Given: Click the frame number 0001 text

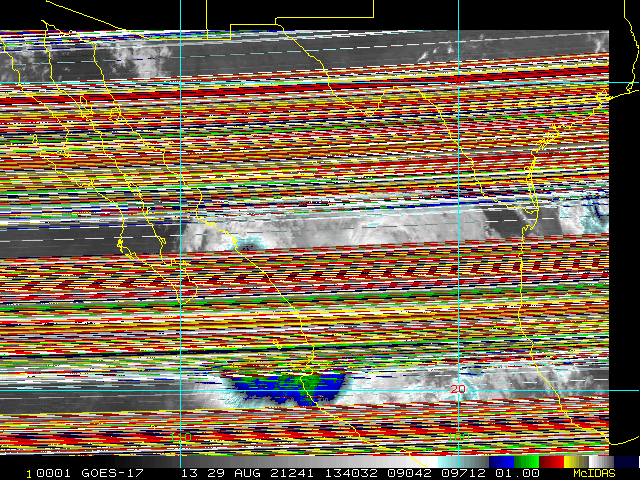Looking at the screenshot, I should point(53,473).
